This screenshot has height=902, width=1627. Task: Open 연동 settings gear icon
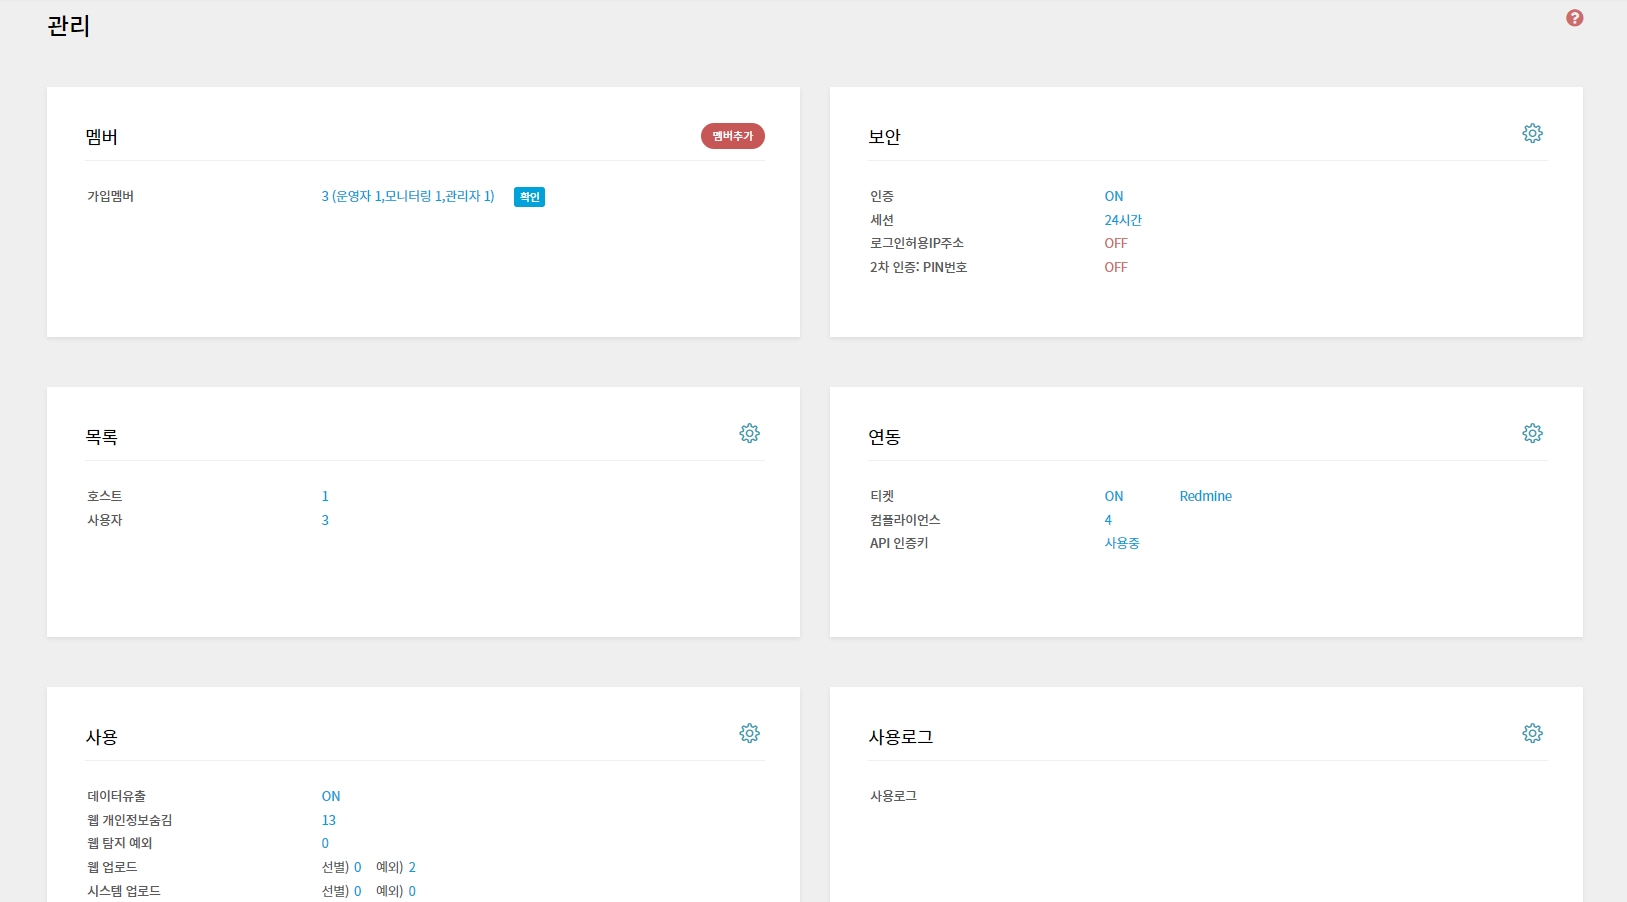(1532, 433)
